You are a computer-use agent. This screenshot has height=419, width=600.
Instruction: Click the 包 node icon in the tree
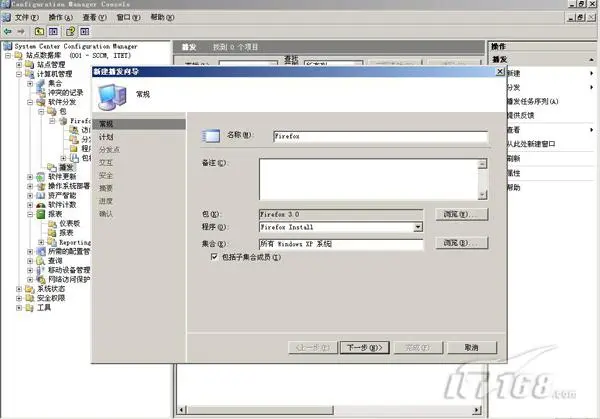(x=52, y=111)
